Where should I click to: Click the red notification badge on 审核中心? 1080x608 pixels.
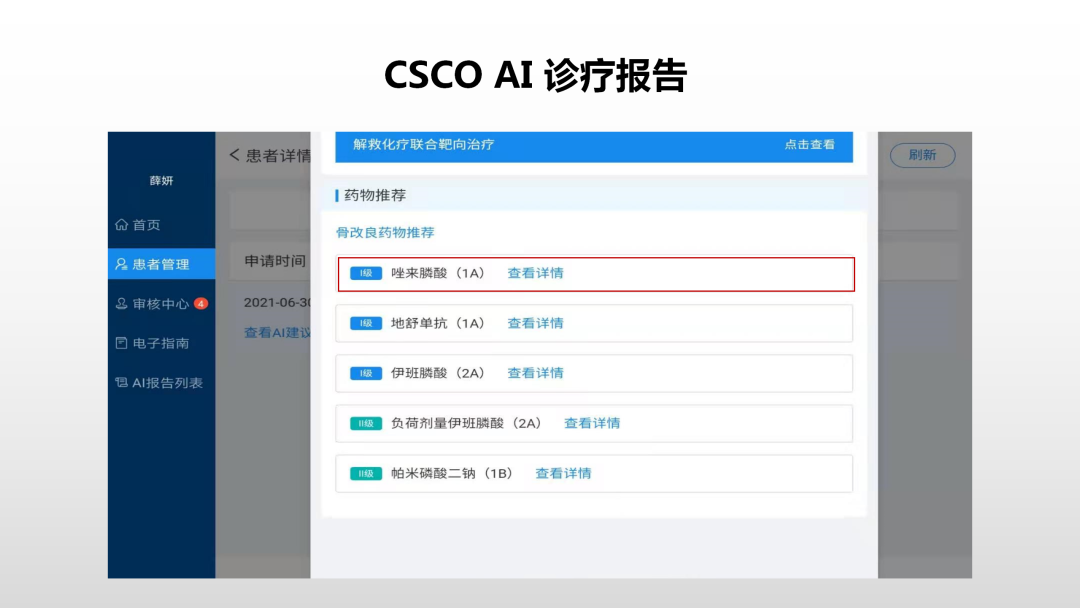coord(201,303)
